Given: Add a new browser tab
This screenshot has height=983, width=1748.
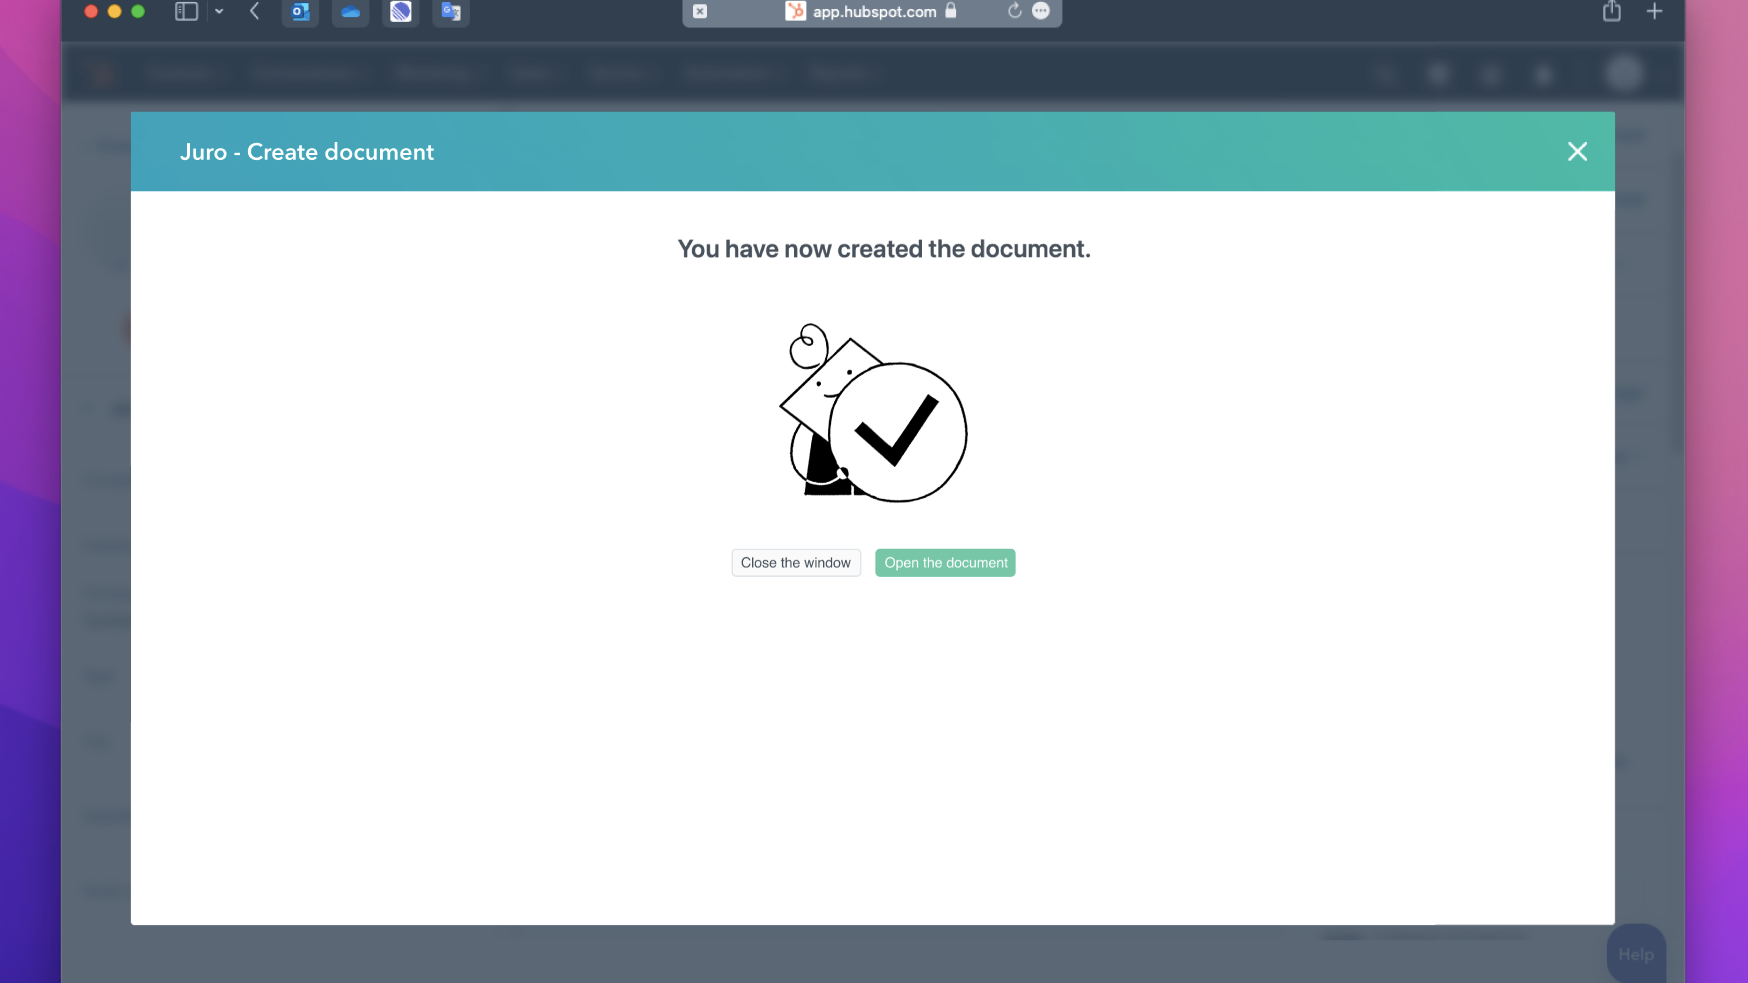Looking at the screenshot, I should 1655,12.
